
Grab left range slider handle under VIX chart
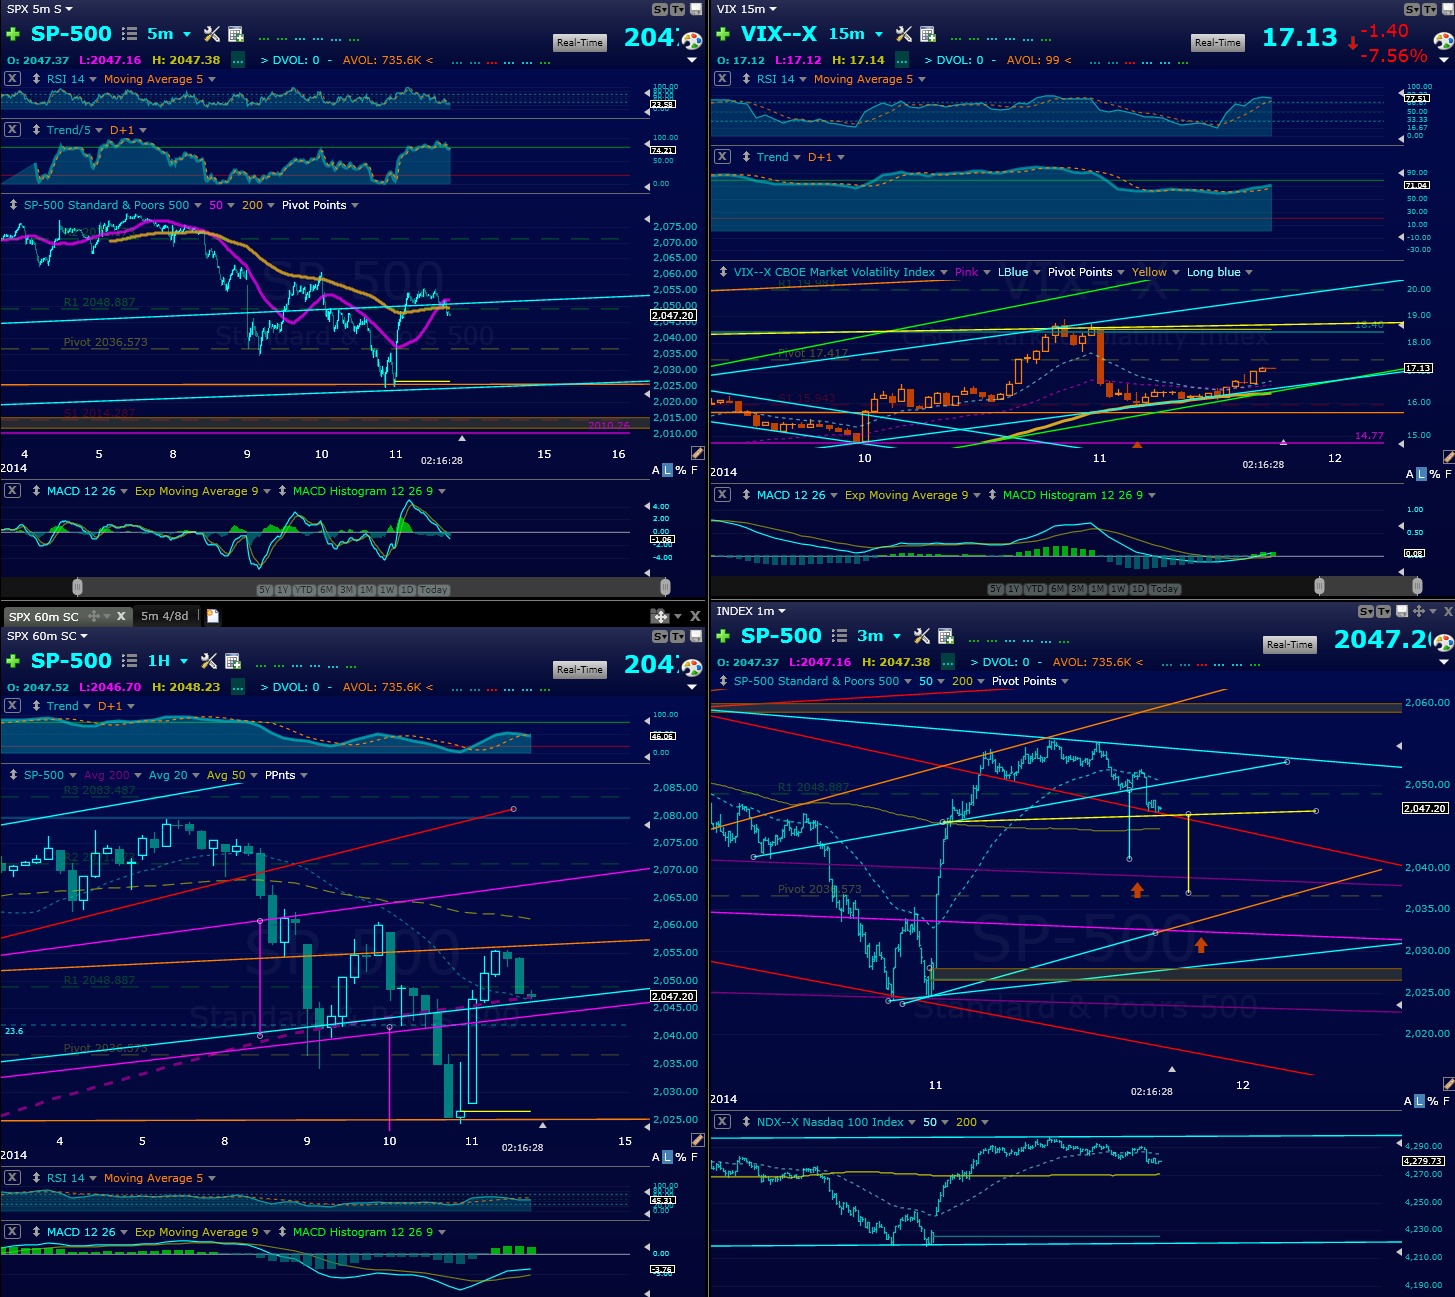[x=1319, y=585]
